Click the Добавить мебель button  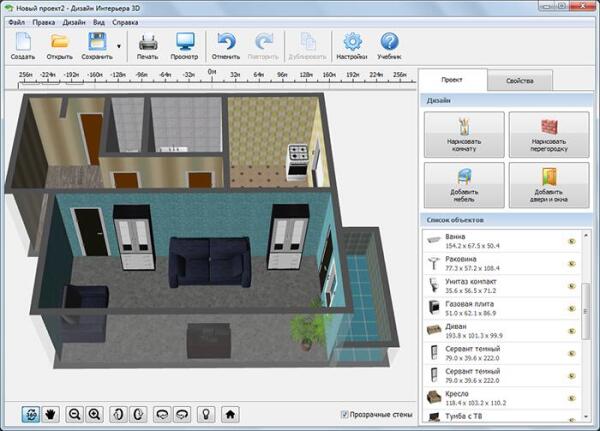(463, 184)
